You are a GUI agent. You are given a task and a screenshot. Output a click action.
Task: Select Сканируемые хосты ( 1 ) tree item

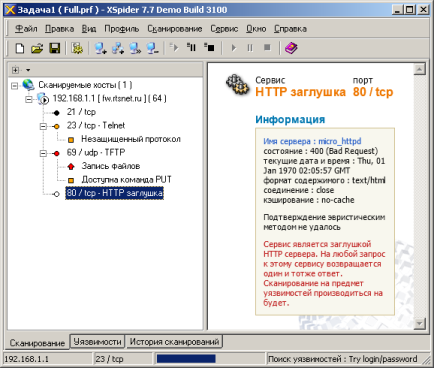[x=85, y=85]
